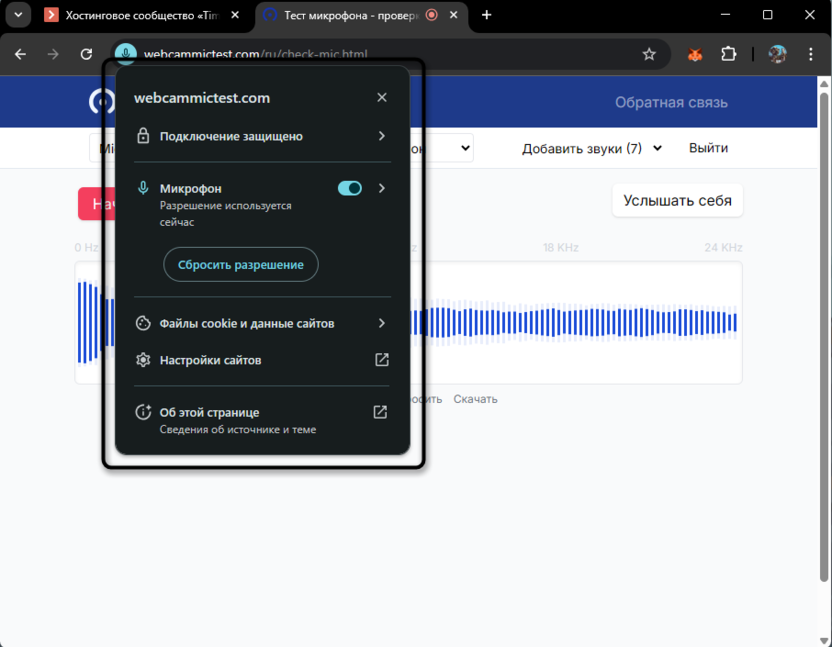Click the microphone icon in the popup
The width and height of the screenshot is (832, 647).
point(143,188)
